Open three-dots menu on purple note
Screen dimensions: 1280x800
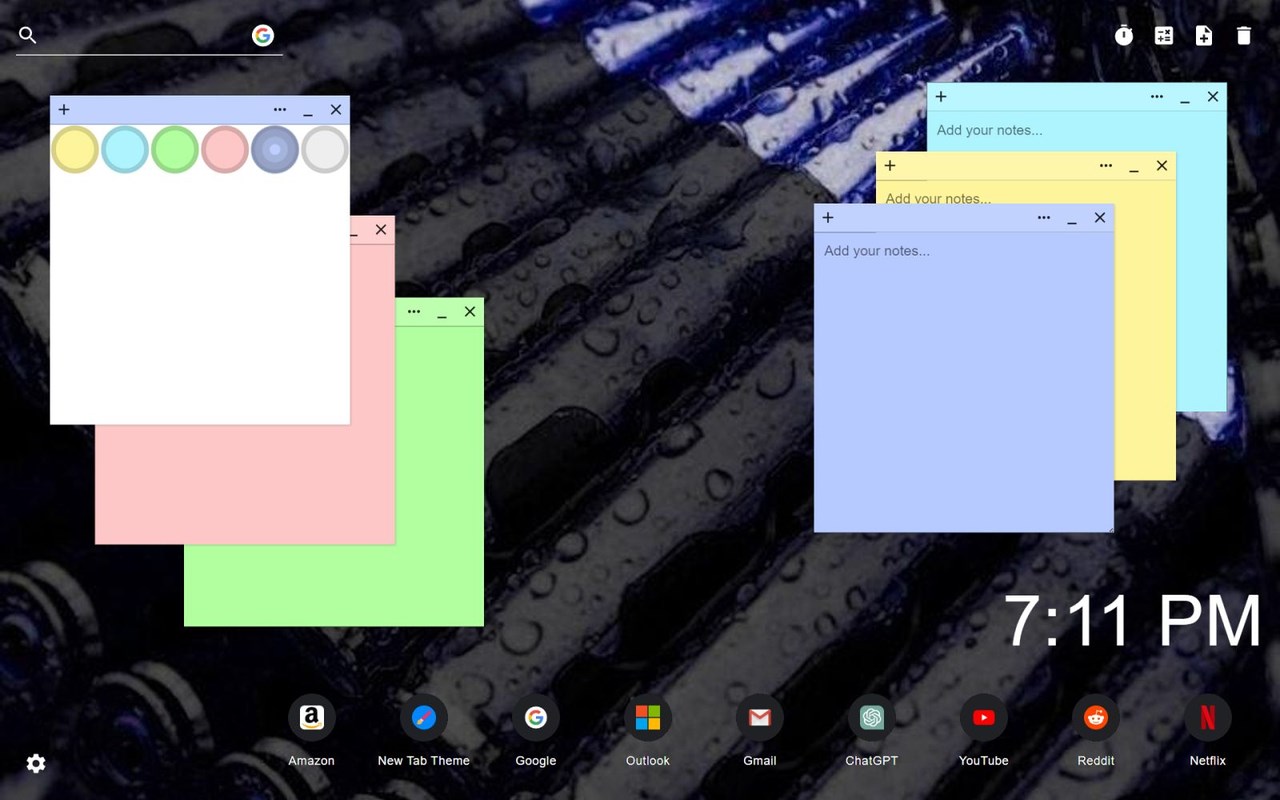(1044, 218)
